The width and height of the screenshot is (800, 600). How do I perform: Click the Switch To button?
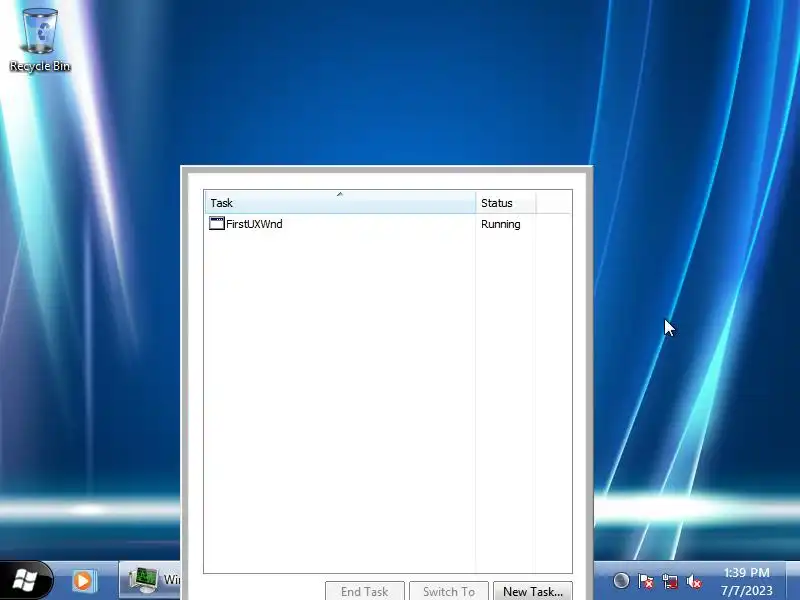tap(449, 591)
